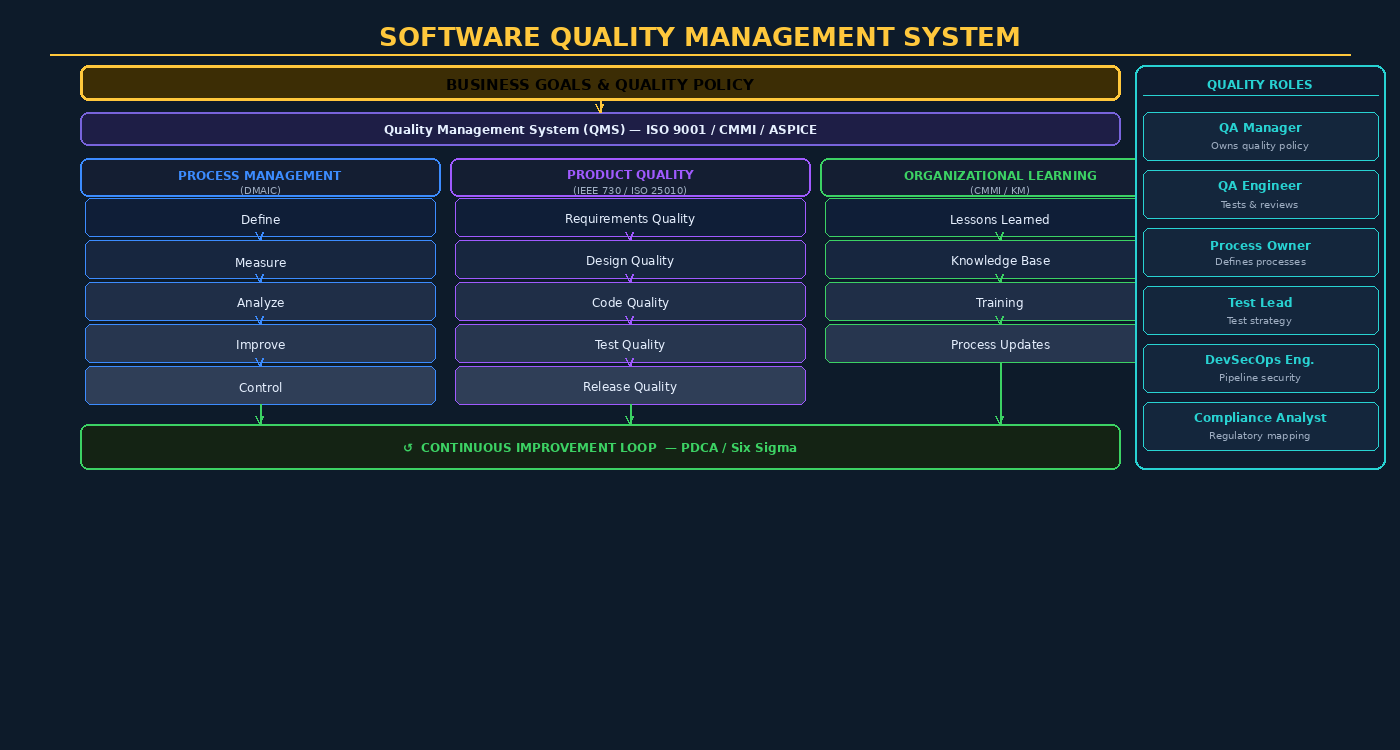Click the Define box in DMAIC

pos(260,219)
